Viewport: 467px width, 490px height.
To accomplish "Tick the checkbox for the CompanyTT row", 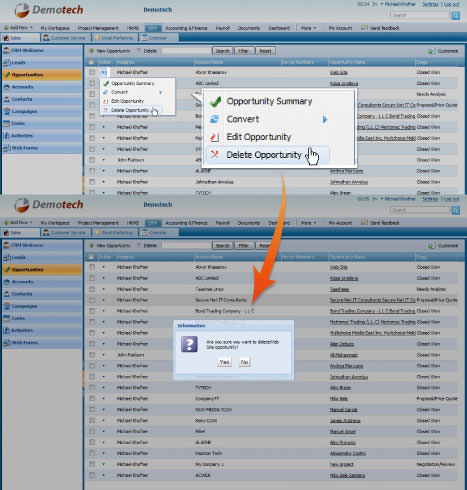I will coord(92,398).
